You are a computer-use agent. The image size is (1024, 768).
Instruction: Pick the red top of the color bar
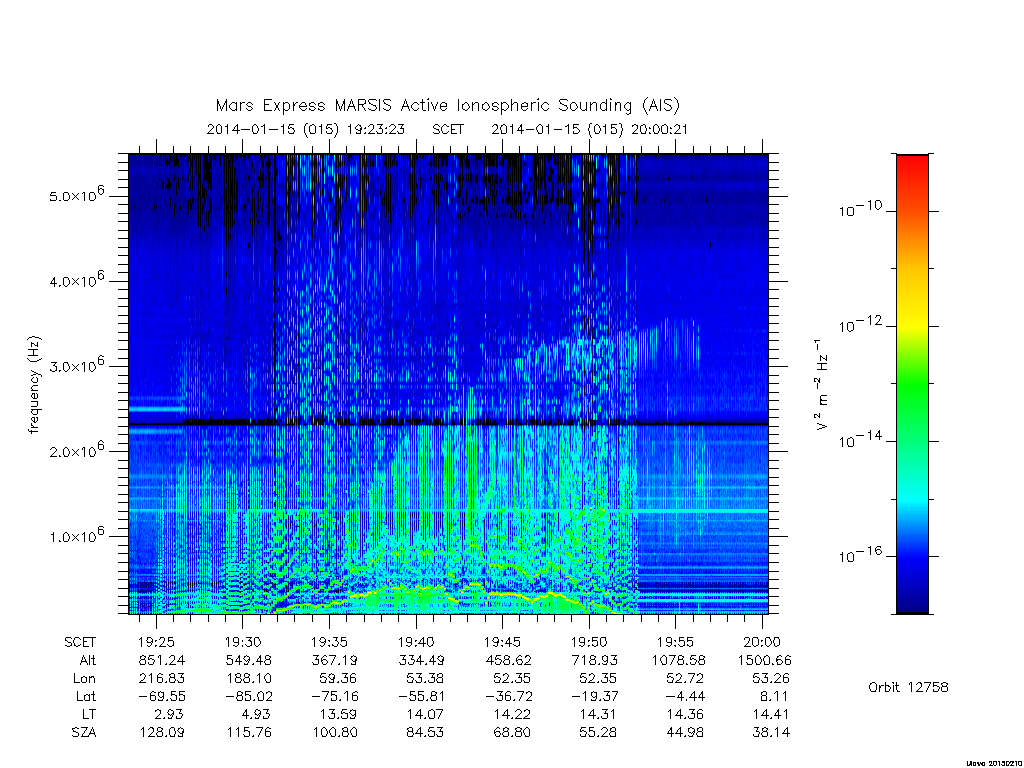click(x=912, y=163)
